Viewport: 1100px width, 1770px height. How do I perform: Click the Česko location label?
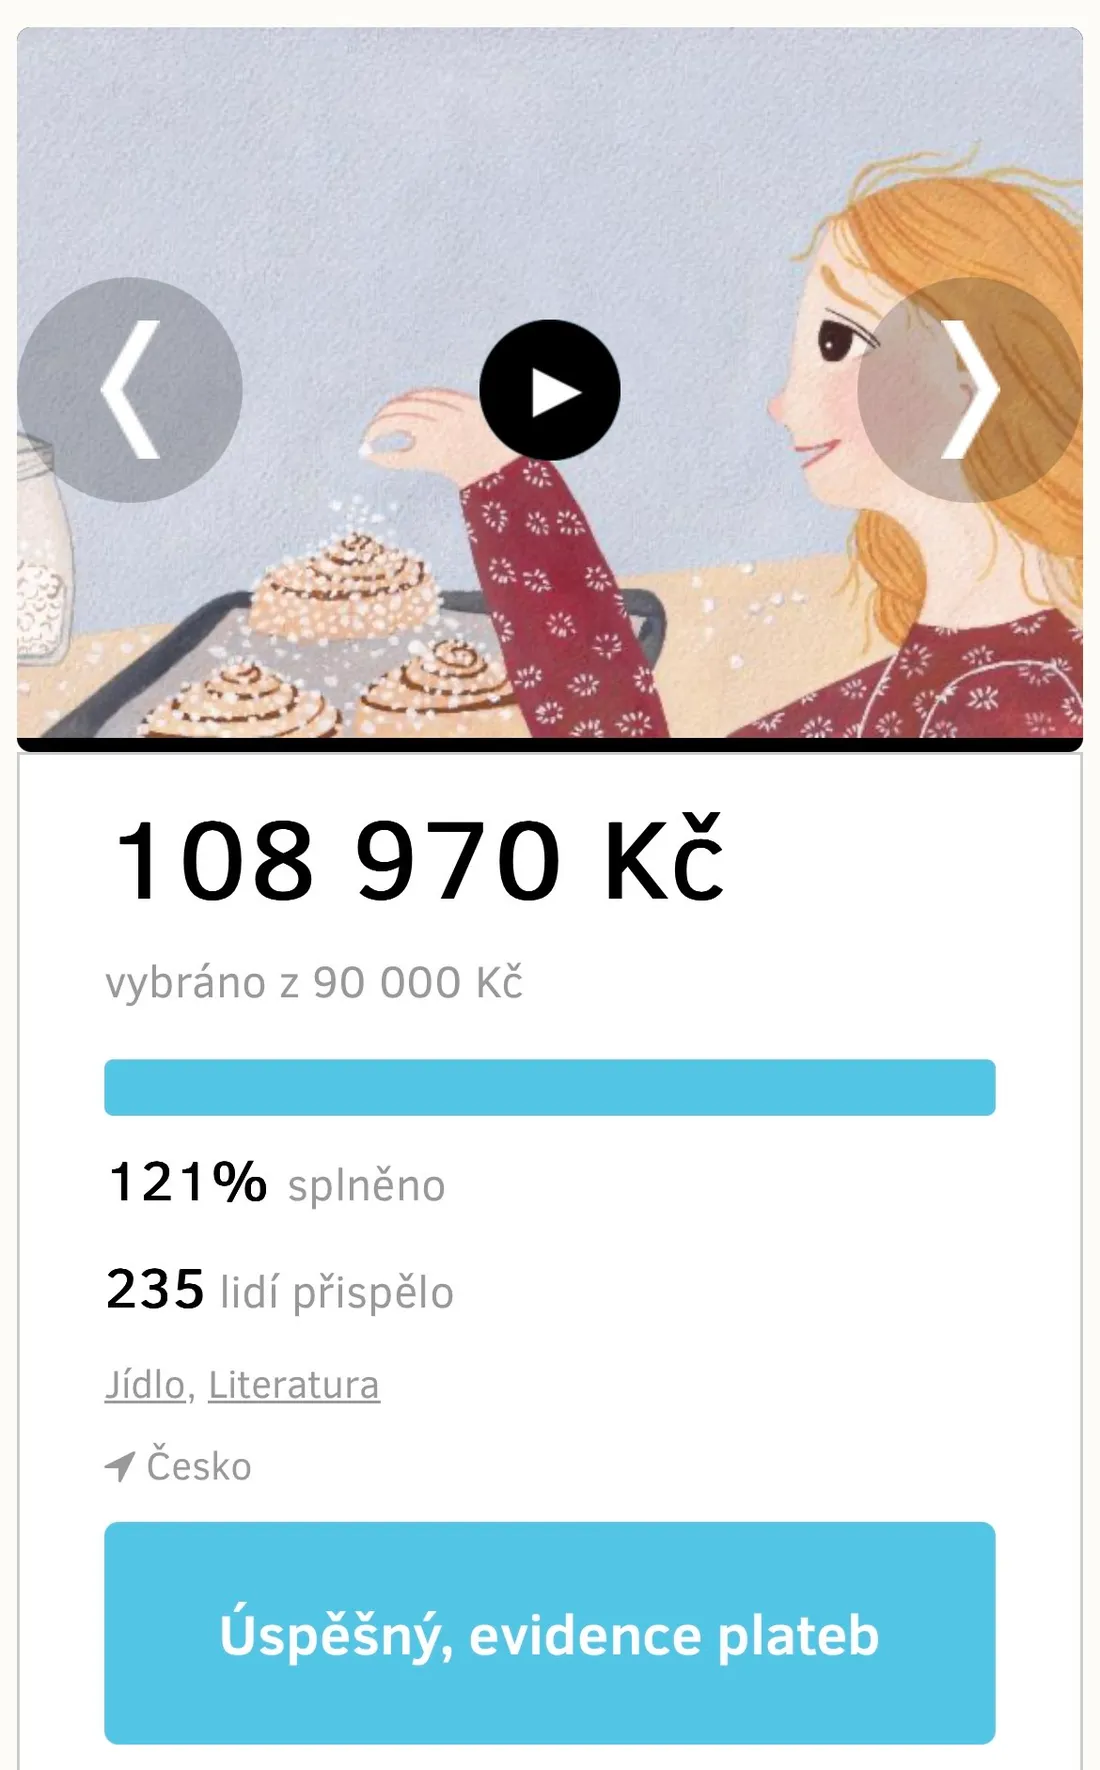(199, 1467)
